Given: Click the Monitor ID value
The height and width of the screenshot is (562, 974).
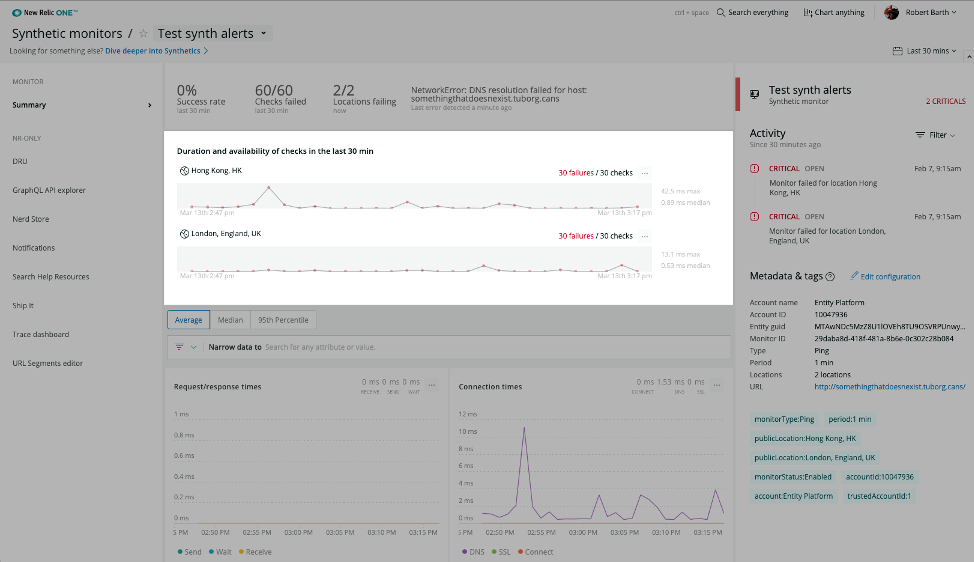Looking at the screenshot, I should coord(883,339).
